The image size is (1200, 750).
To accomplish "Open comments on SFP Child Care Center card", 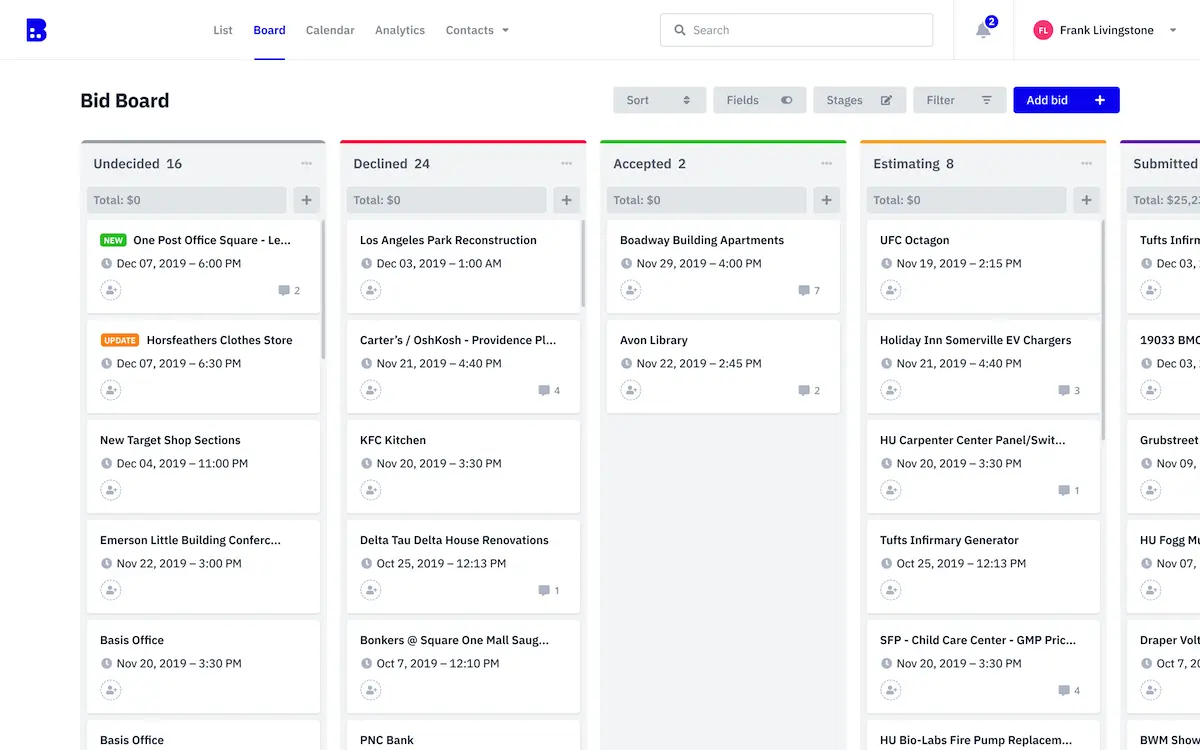I will (1069, 691).
